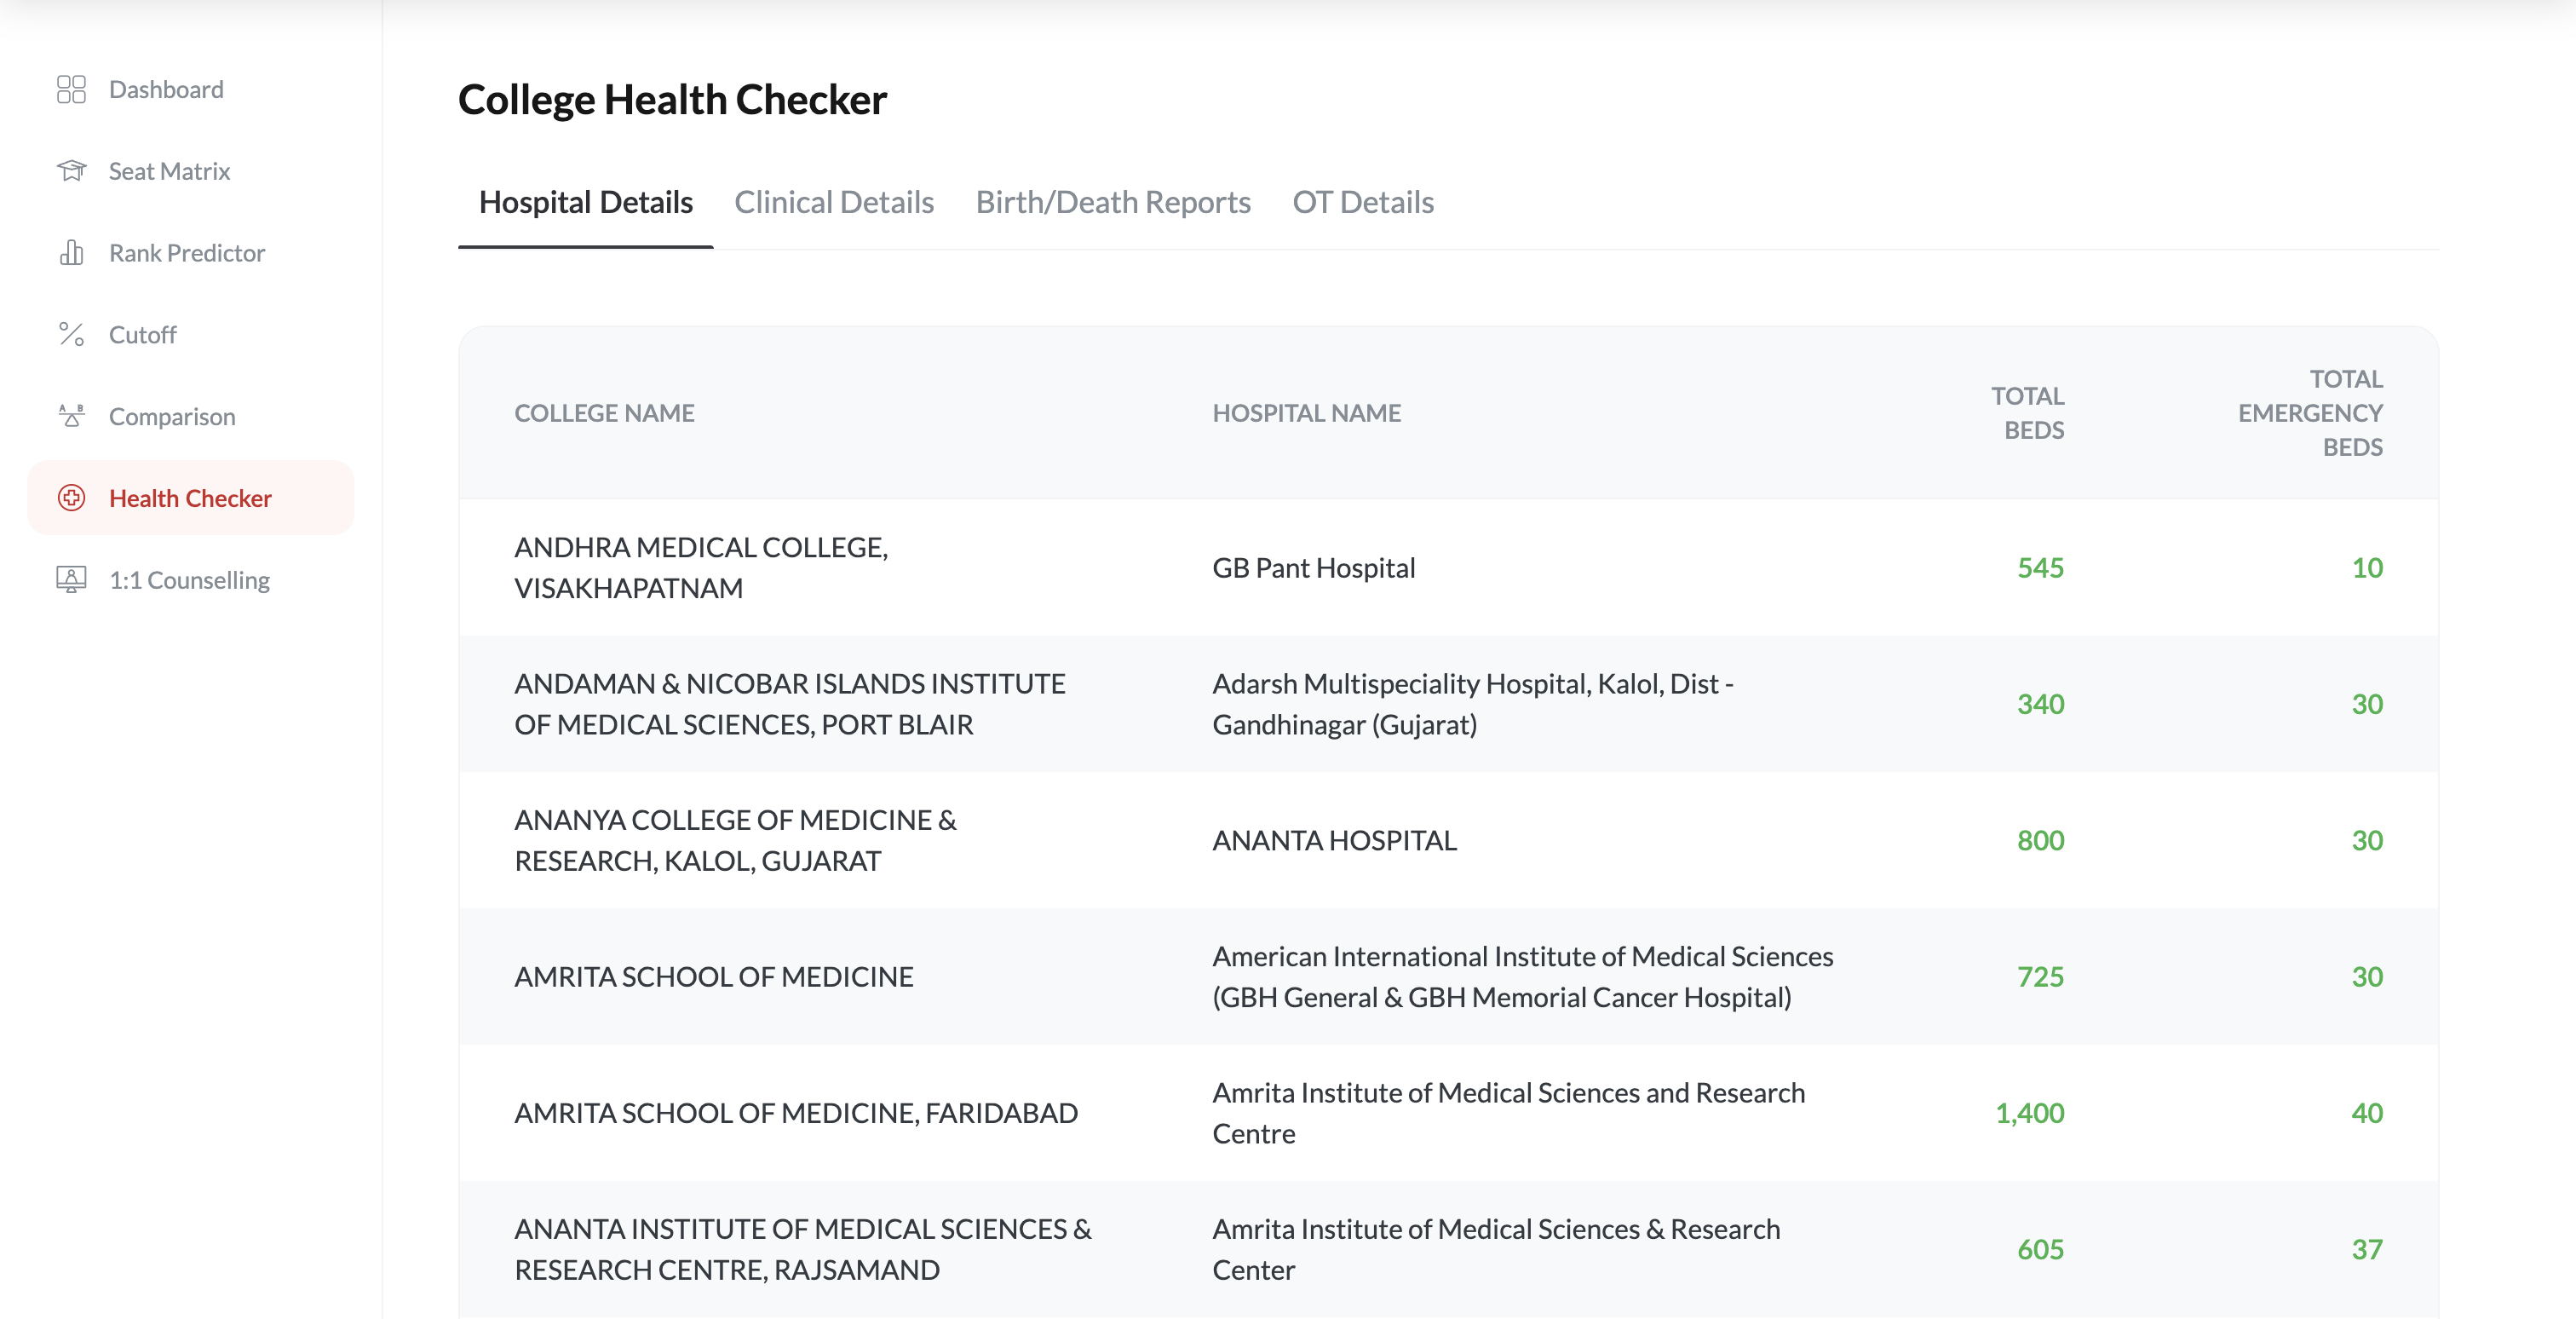Click the GB Pant Hospital entry
Screen dimensions: 2576x1319
tap(1313, 567)
